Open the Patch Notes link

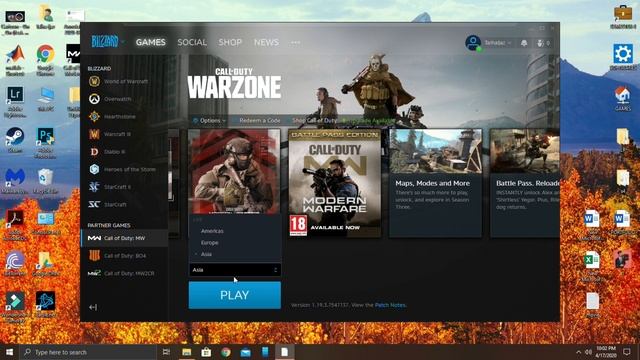[x=390, y=305]
